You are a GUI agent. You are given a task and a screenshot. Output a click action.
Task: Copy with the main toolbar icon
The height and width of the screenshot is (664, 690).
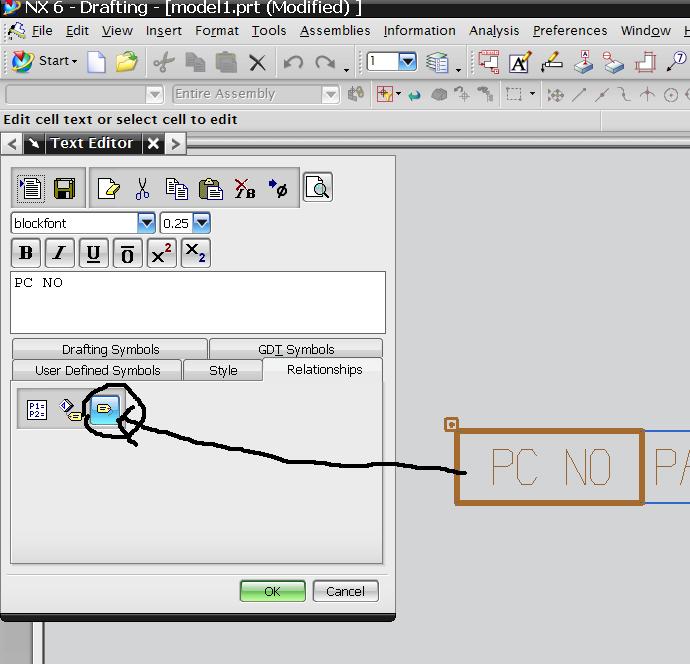tap(195, 62)
